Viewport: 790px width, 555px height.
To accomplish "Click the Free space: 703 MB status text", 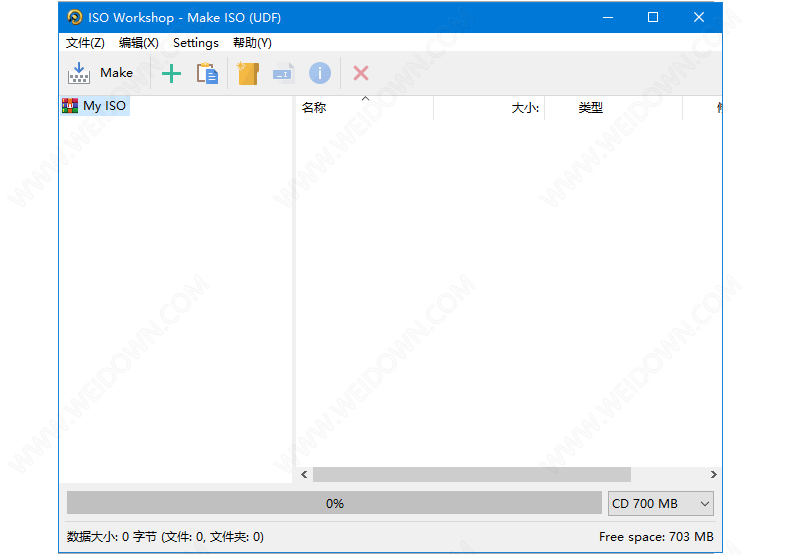I will point(656,537).
